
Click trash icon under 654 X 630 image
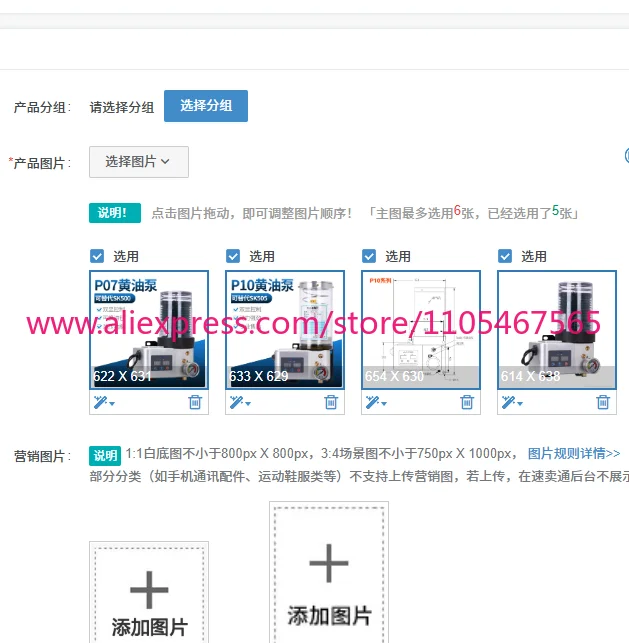click(x=467, y=402)
